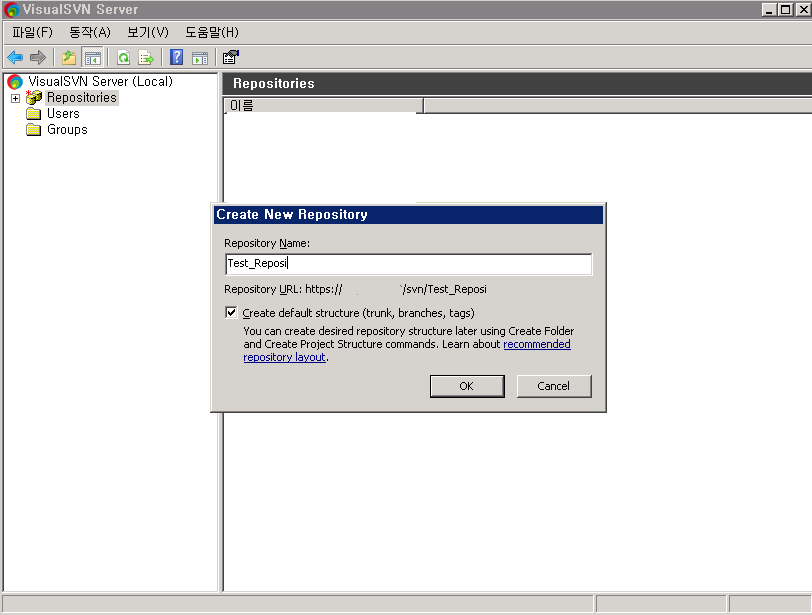Maximize the VisualSVN Server window

785,9
